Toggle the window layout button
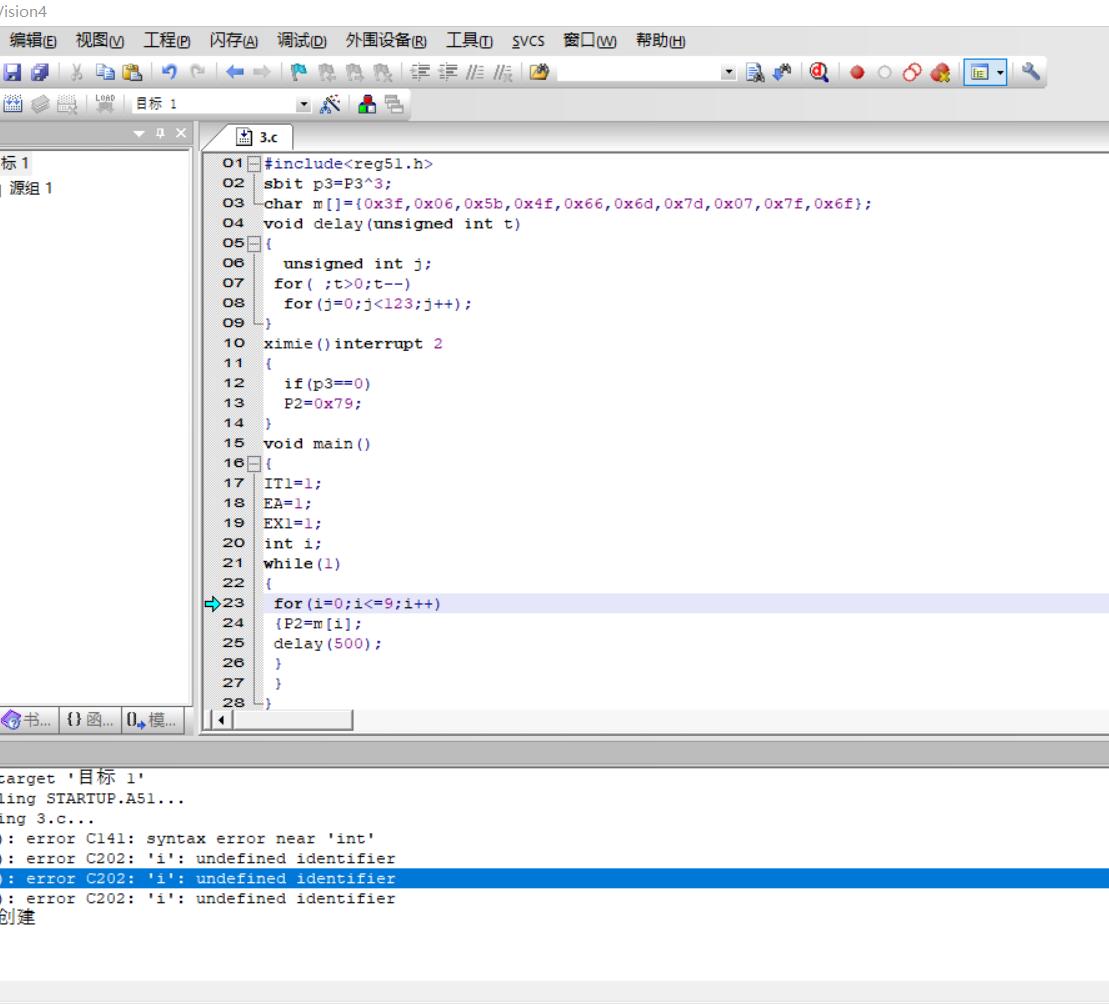1109x1004 pixels. tap(980, 72)
